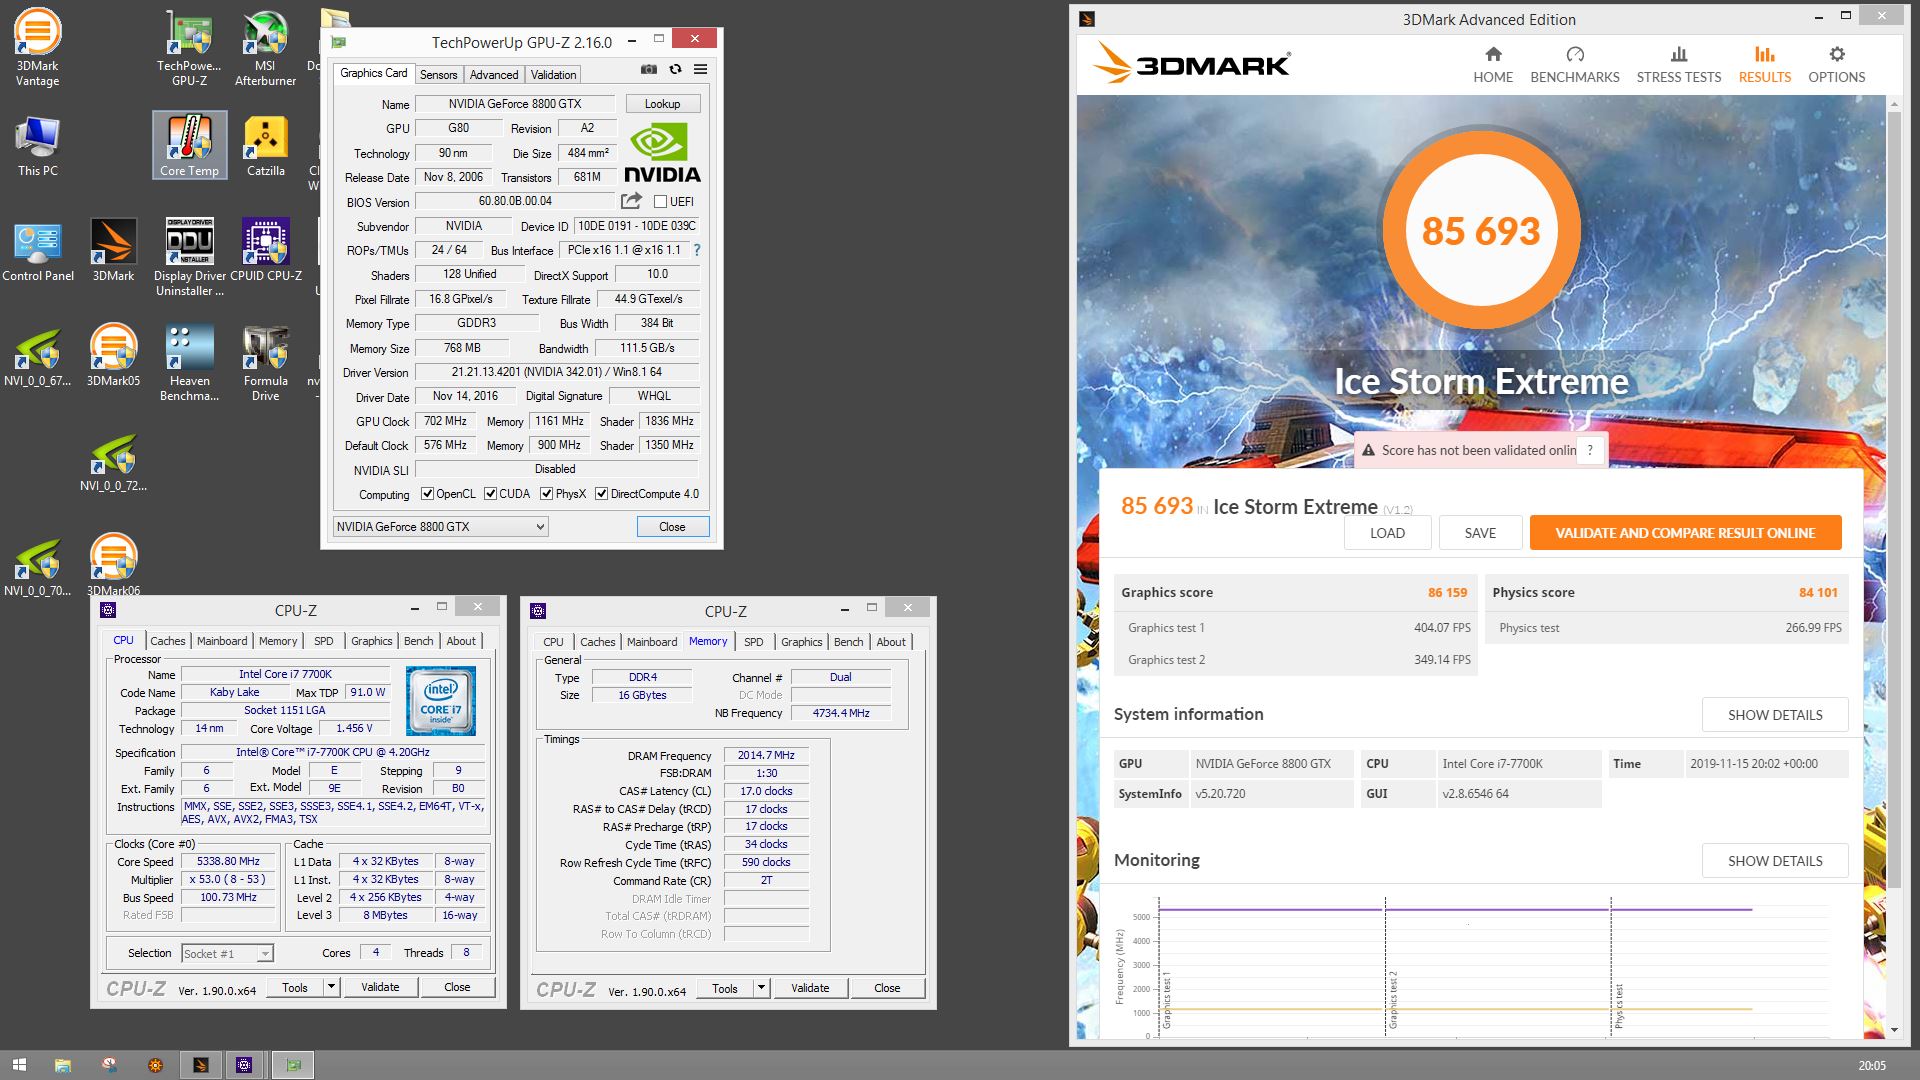Switch to Sensors tab in GPU-Z

tap(438, 75)
